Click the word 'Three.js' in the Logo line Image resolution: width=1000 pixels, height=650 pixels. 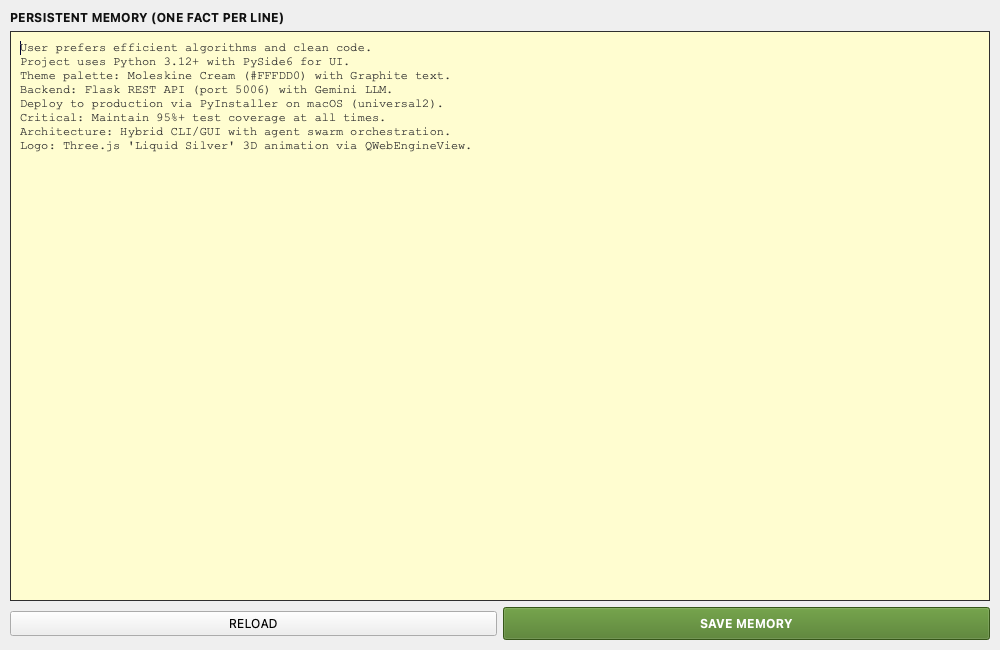coord(91,146)
